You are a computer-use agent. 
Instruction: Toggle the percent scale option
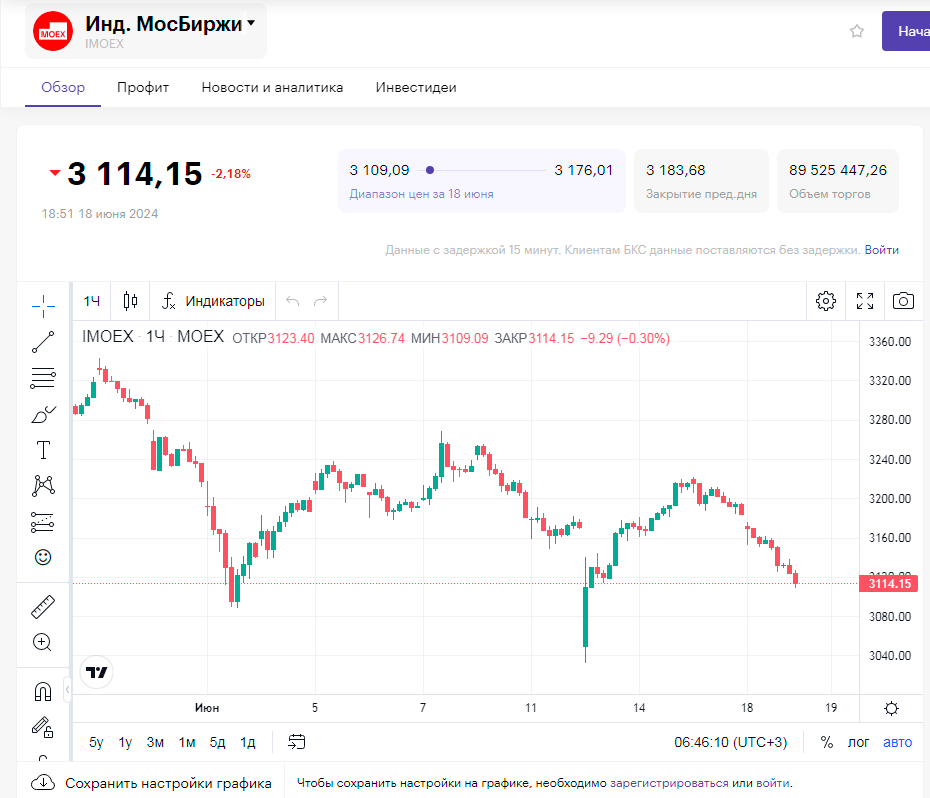pos(827,742)
